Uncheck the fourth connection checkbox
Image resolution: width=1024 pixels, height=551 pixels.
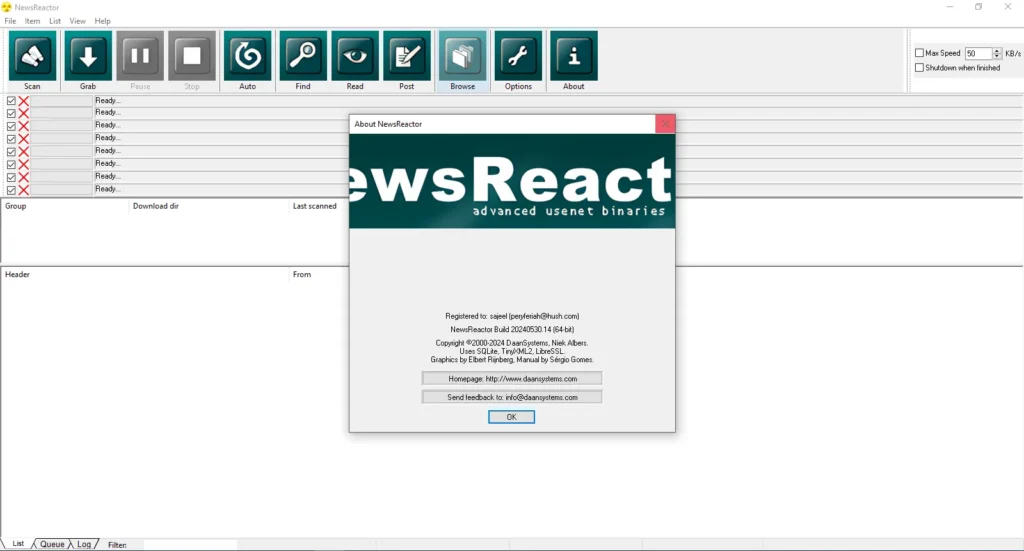11,138
